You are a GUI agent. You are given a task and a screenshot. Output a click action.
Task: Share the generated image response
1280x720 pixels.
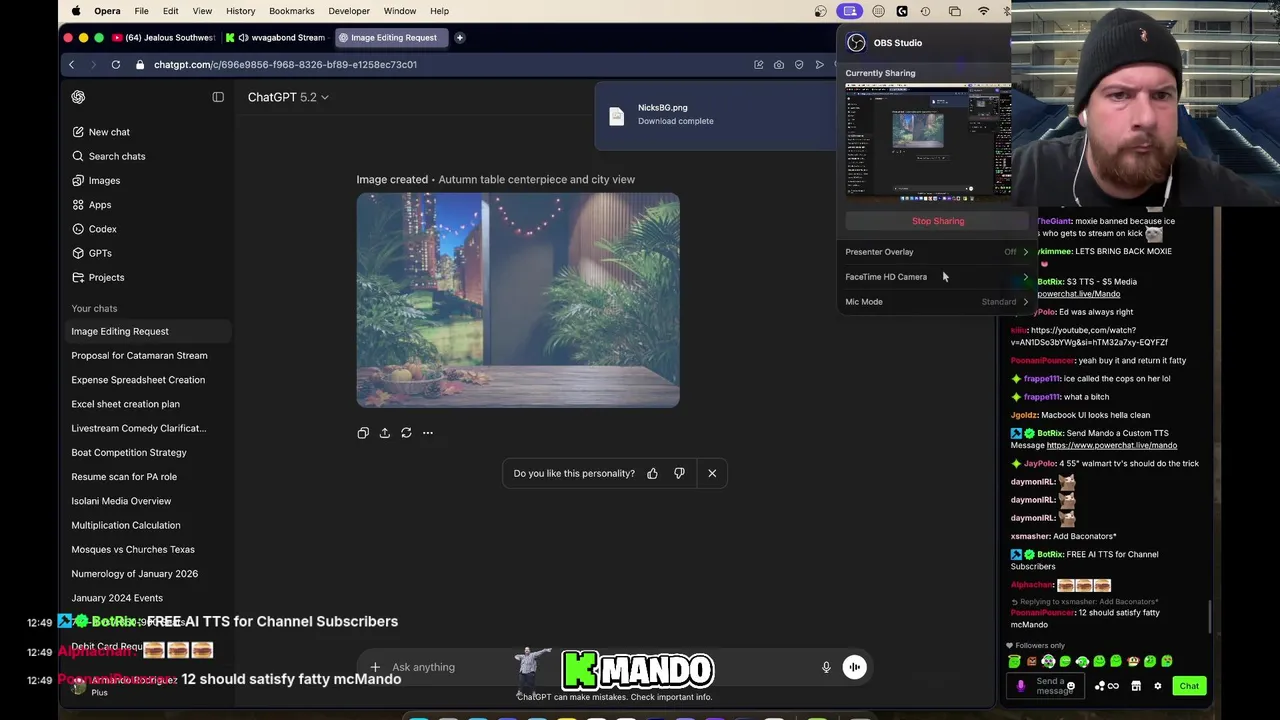(384, 433)
